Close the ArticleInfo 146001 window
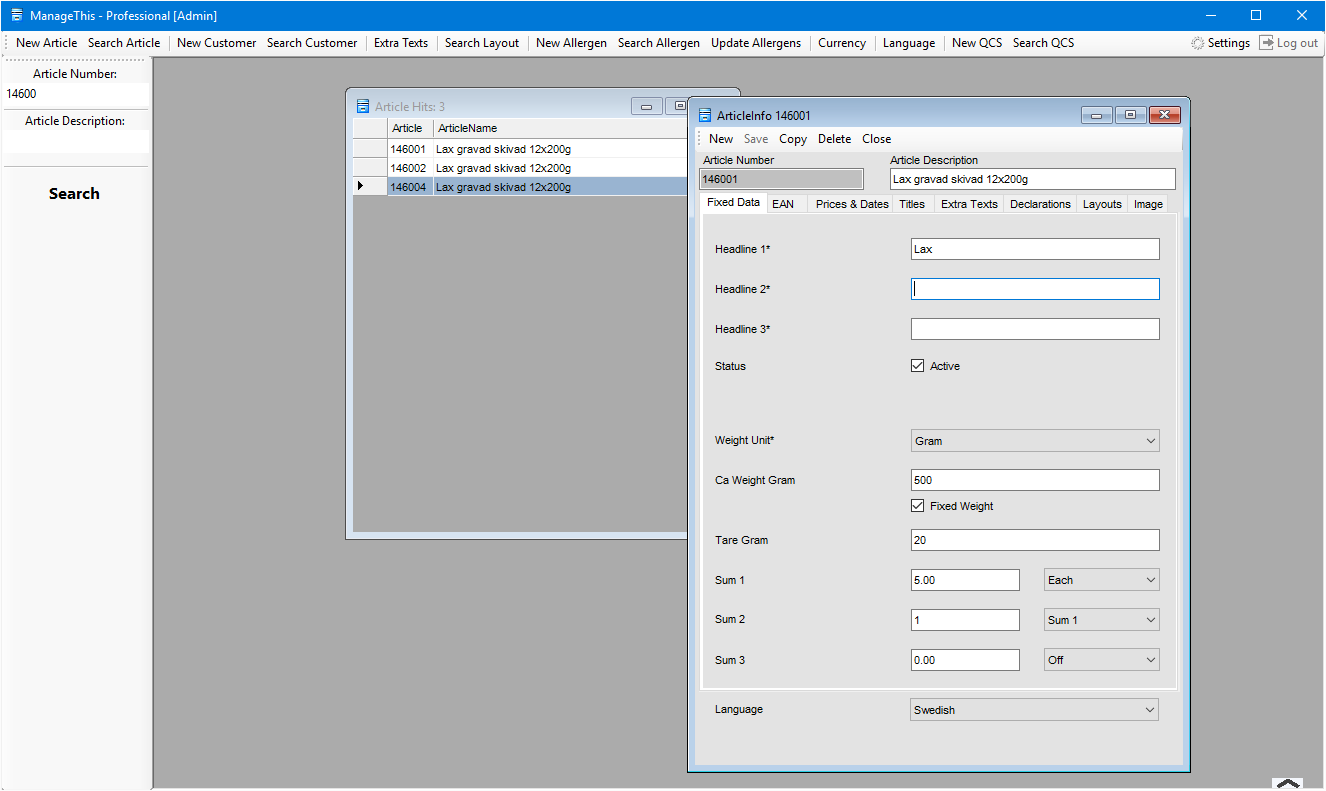Viewport: 1326px width, 791px height. pyautogui.click(x=1165, y=115)
